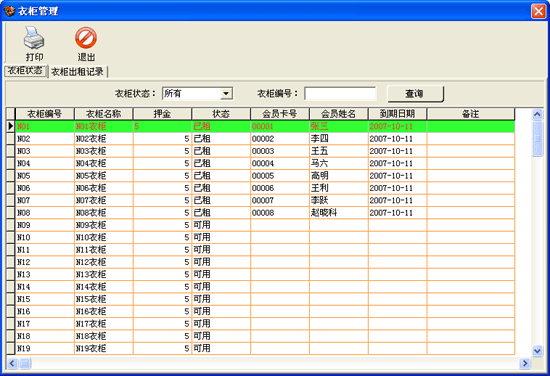This screenshot has width=550, height=376.
Task: Click the printer icon to print
Action: (x=34, y=38)
